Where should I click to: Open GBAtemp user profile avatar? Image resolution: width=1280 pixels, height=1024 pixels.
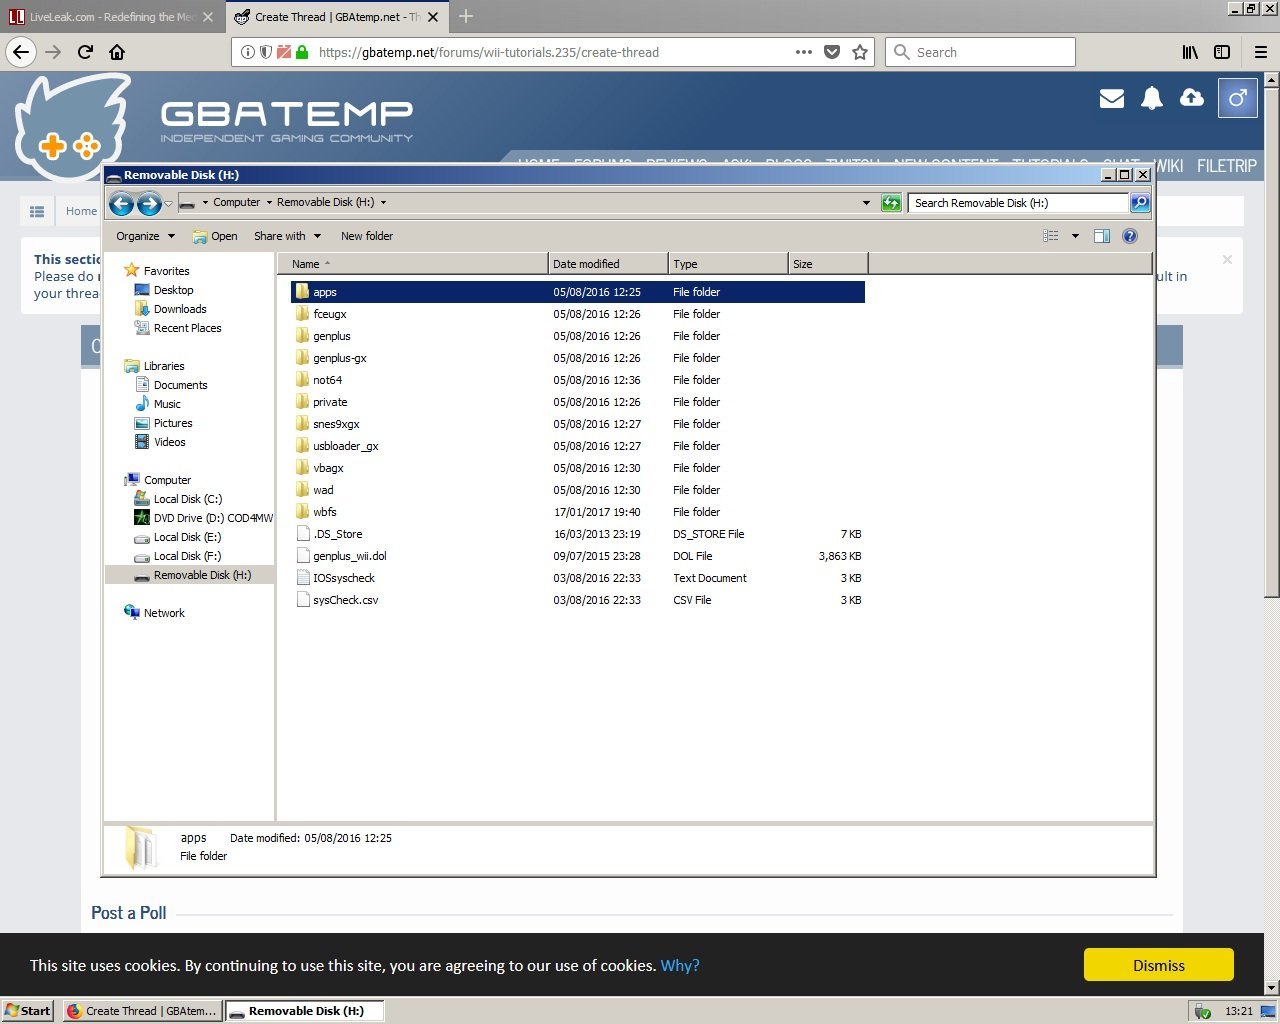pyautogui.click(x=1237, y=98)
